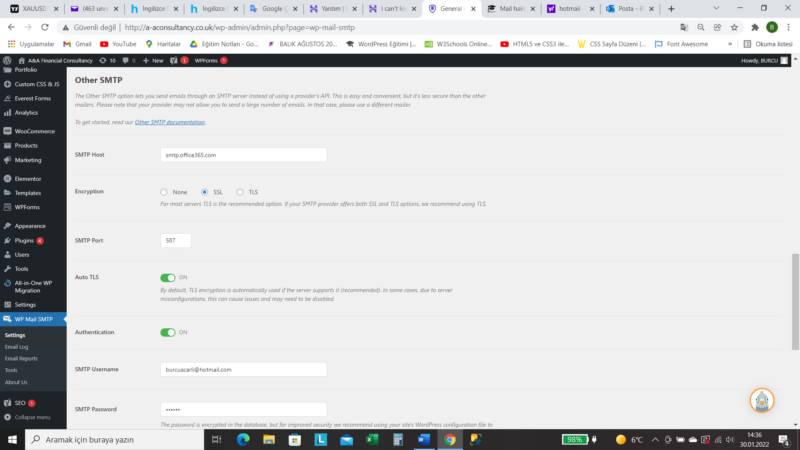
Task: Open Everest Forms in sidebar
Action: pos(33,98)
